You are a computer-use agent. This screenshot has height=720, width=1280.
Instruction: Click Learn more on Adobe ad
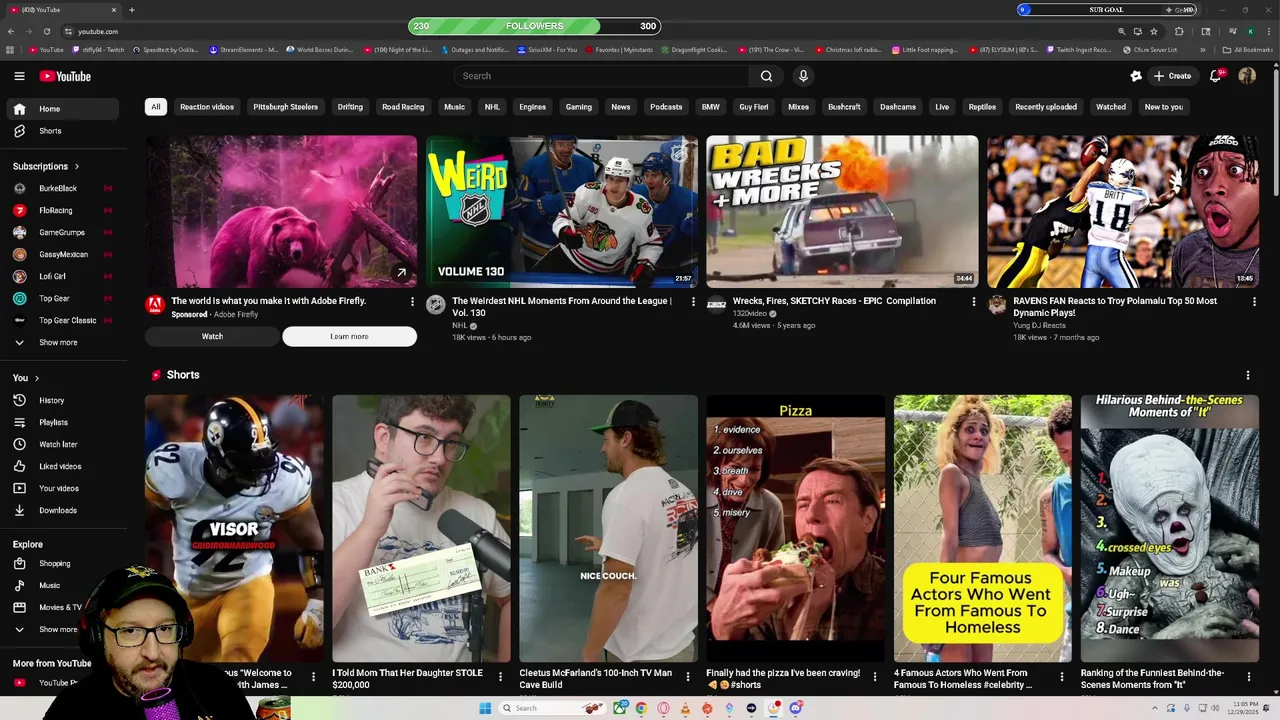[349, 337]
